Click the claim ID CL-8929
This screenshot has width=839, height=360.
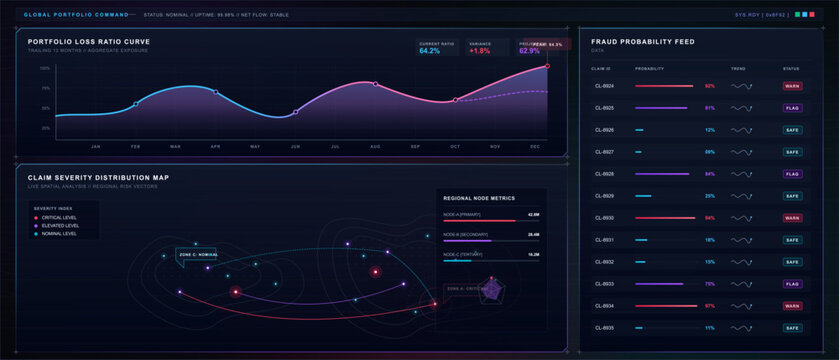pyautogui.click(x=604, y=196)
